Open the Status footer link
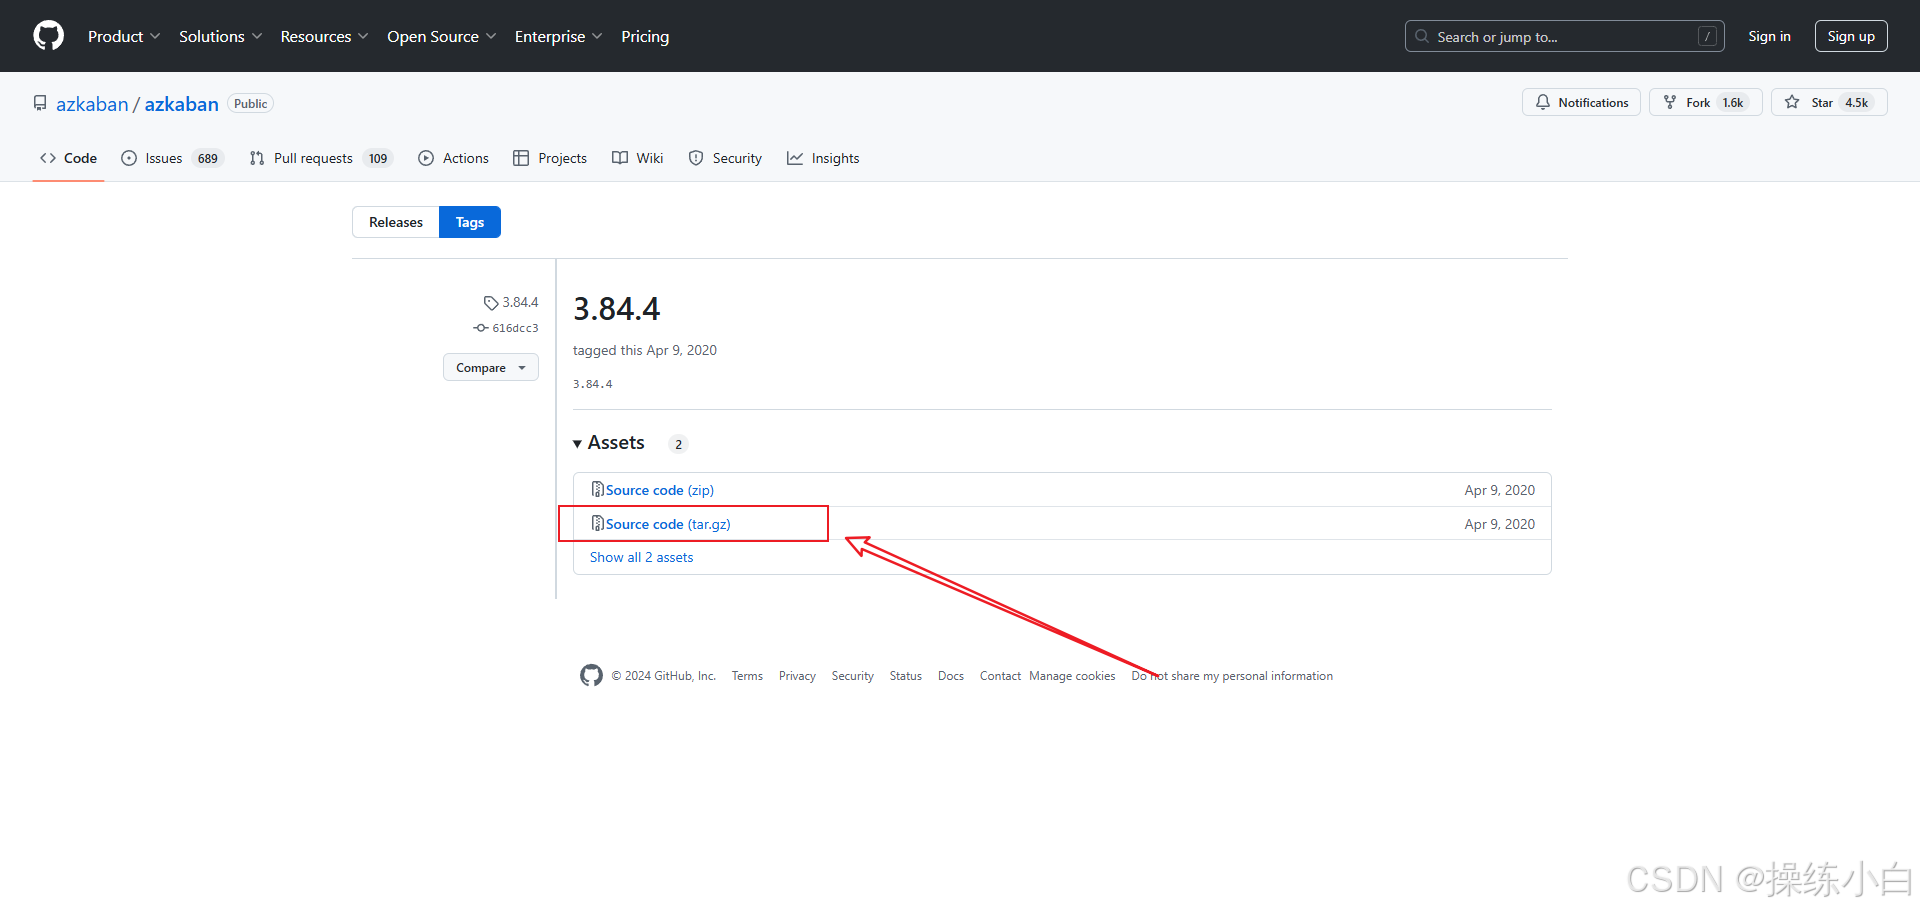1920x911 pixels. [x=906, y=676]
